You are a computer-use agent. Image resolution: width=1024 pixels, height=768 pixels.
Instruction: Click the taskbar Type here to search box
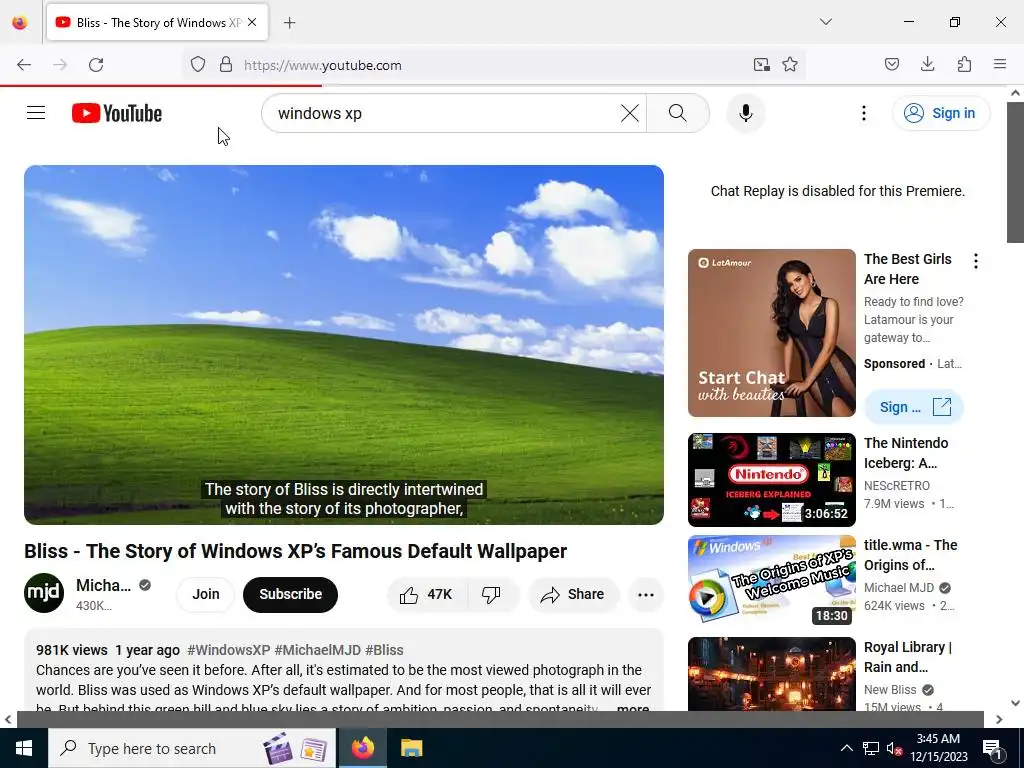click(x=192, y=748)
